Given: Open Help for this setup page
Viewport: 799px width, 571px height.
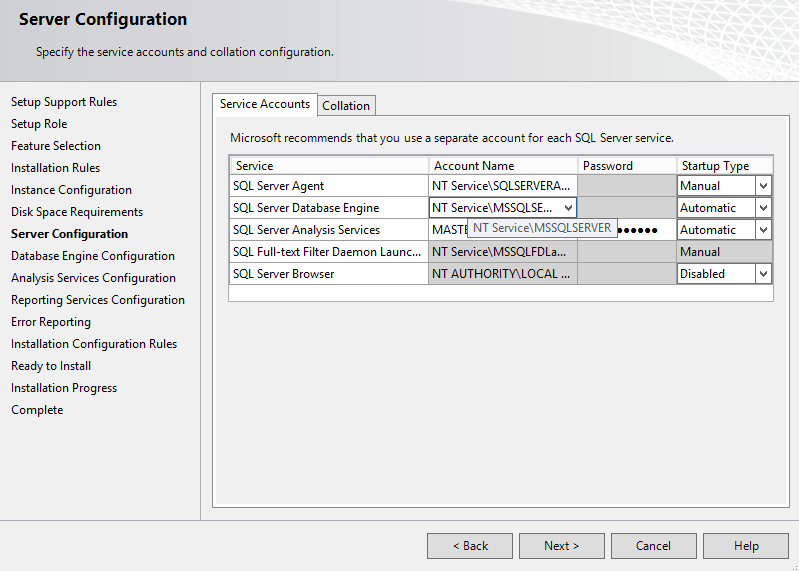Looking at the screenshot, I should pyautogui.click(x=746, y=546).
